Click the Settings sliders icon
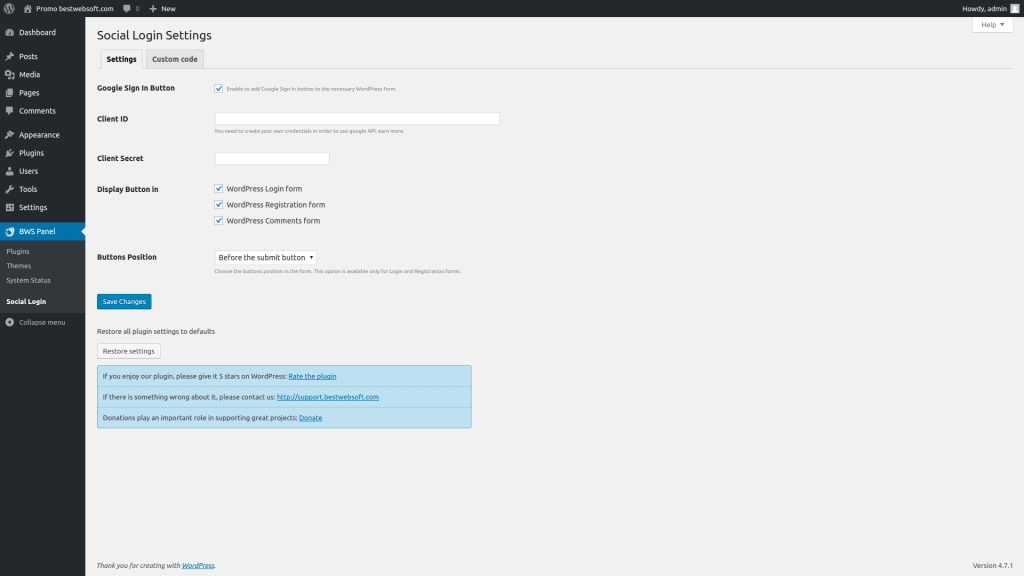This screenshot has width=1024, height=576. (10, 208)
